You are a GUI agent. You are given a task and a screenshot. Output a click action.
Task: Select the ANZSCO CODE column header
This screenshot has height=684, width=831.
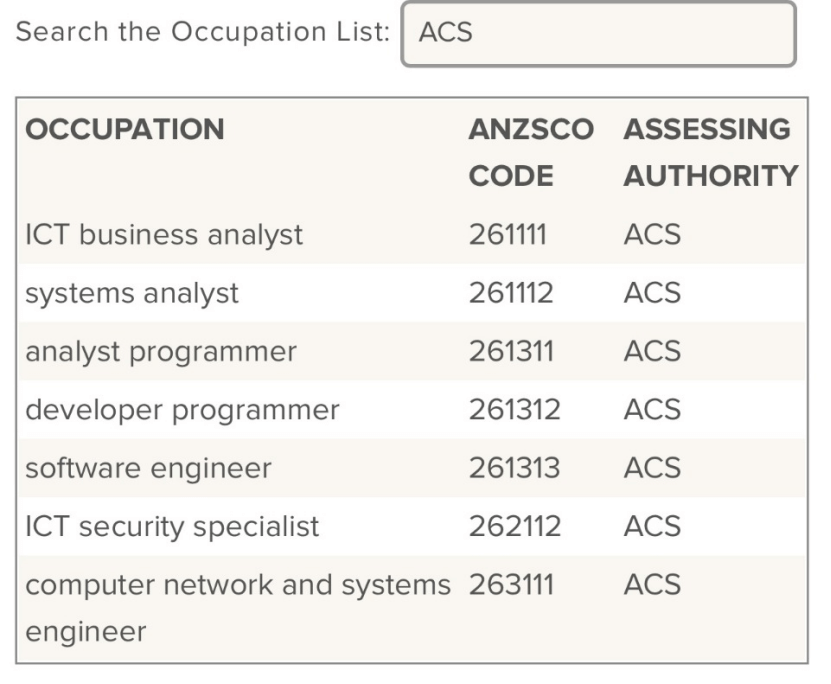coord(531,153)
